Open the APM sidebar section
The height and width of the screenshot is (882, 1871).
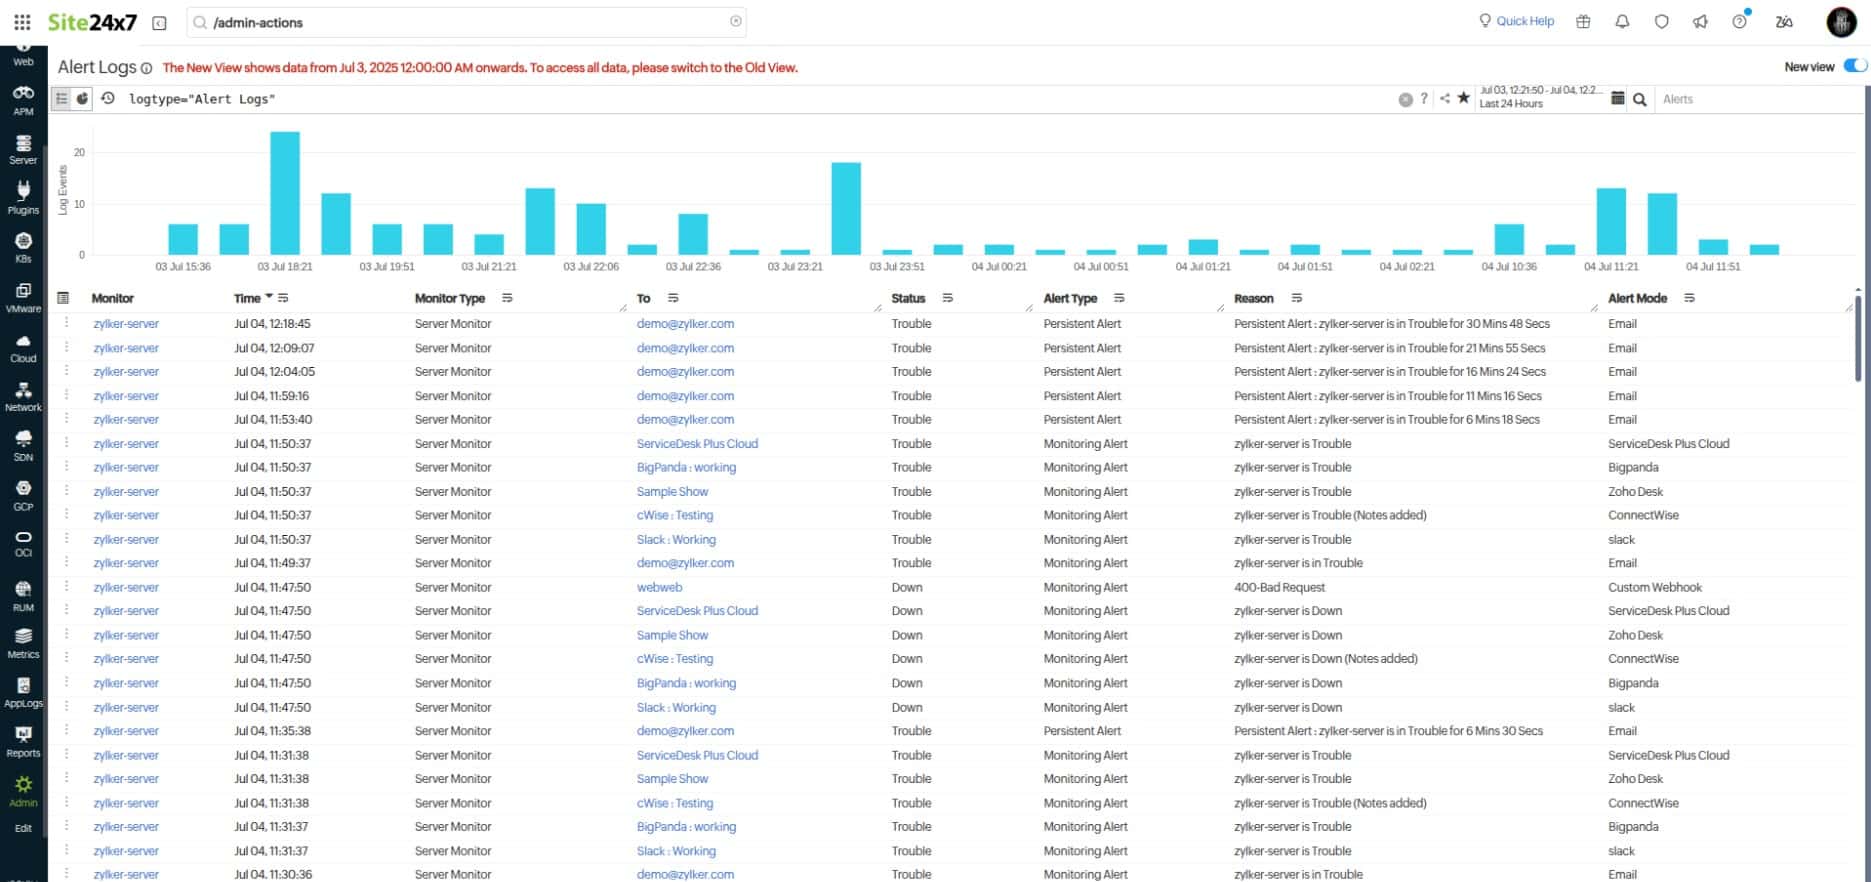coord(23,100)
